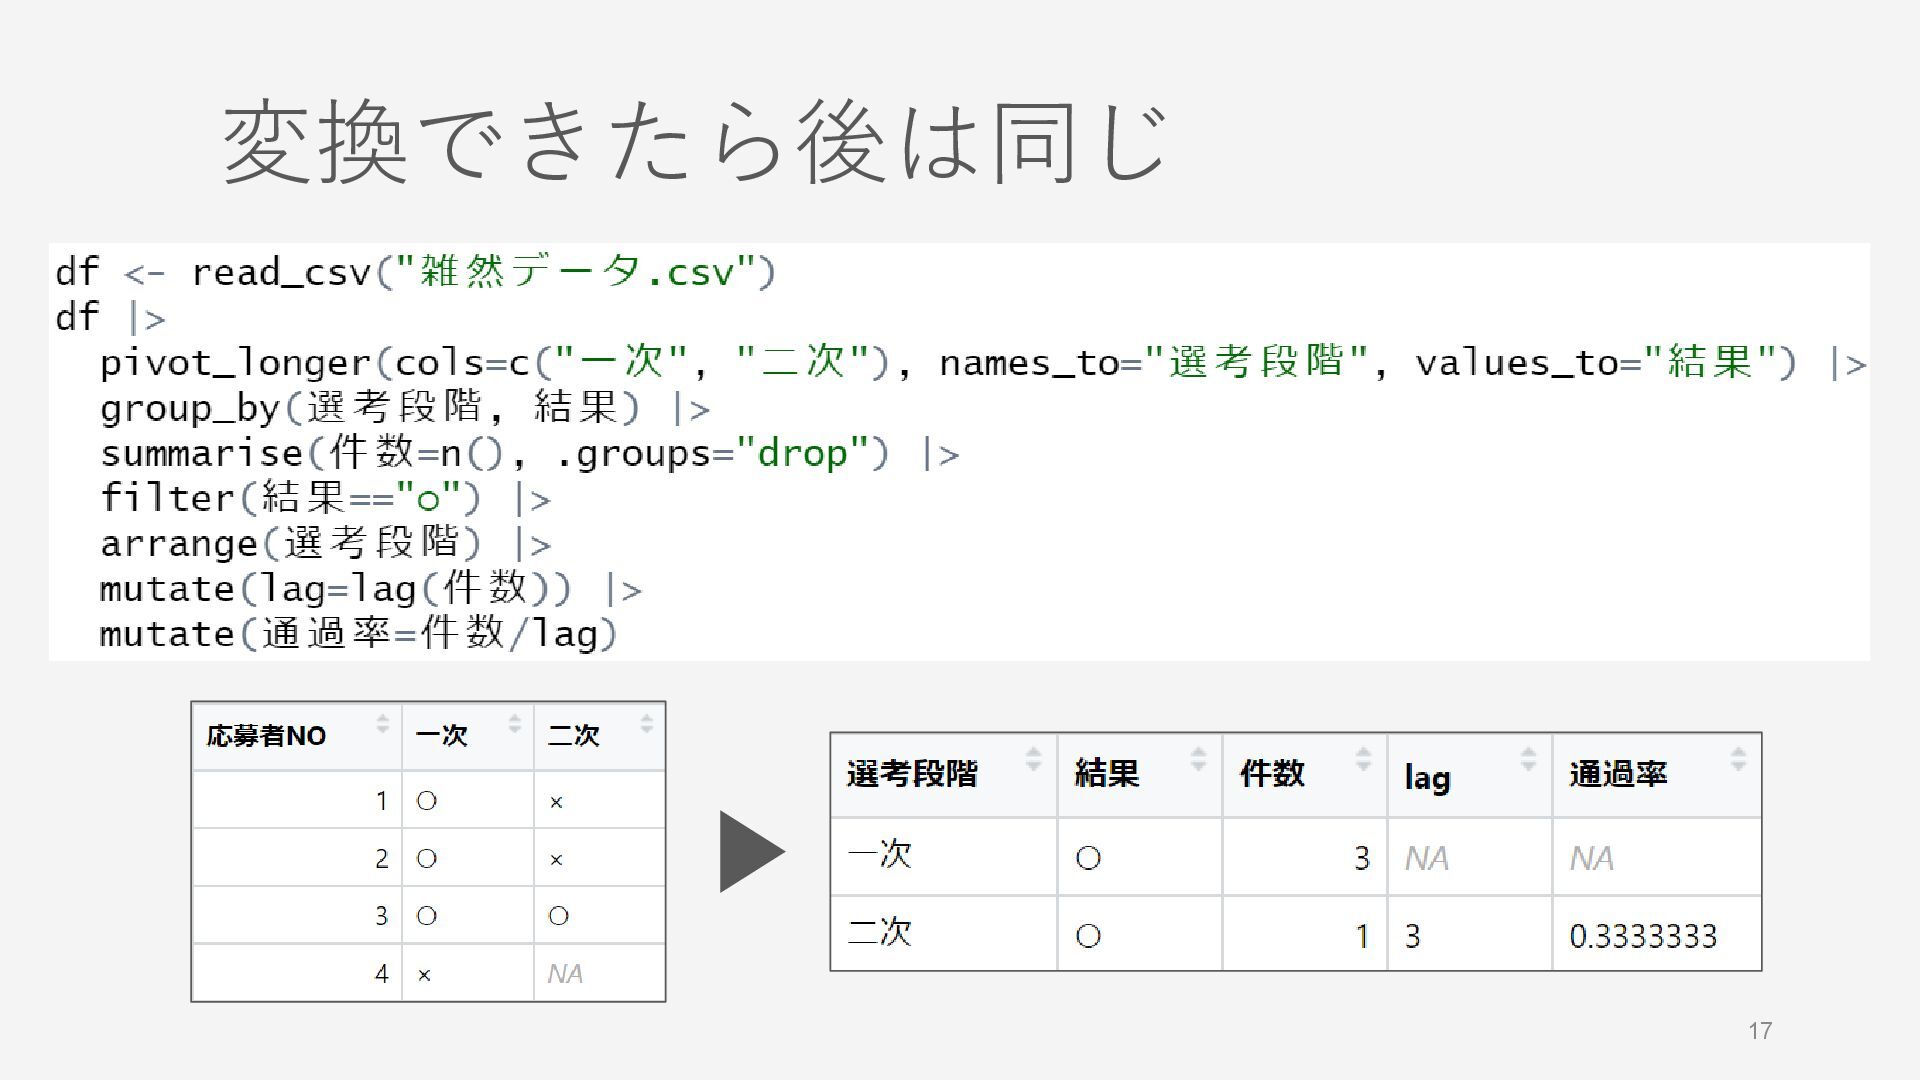
Task: Click the ○ in applicant 1 一次 cell
Action: [426, 801]
